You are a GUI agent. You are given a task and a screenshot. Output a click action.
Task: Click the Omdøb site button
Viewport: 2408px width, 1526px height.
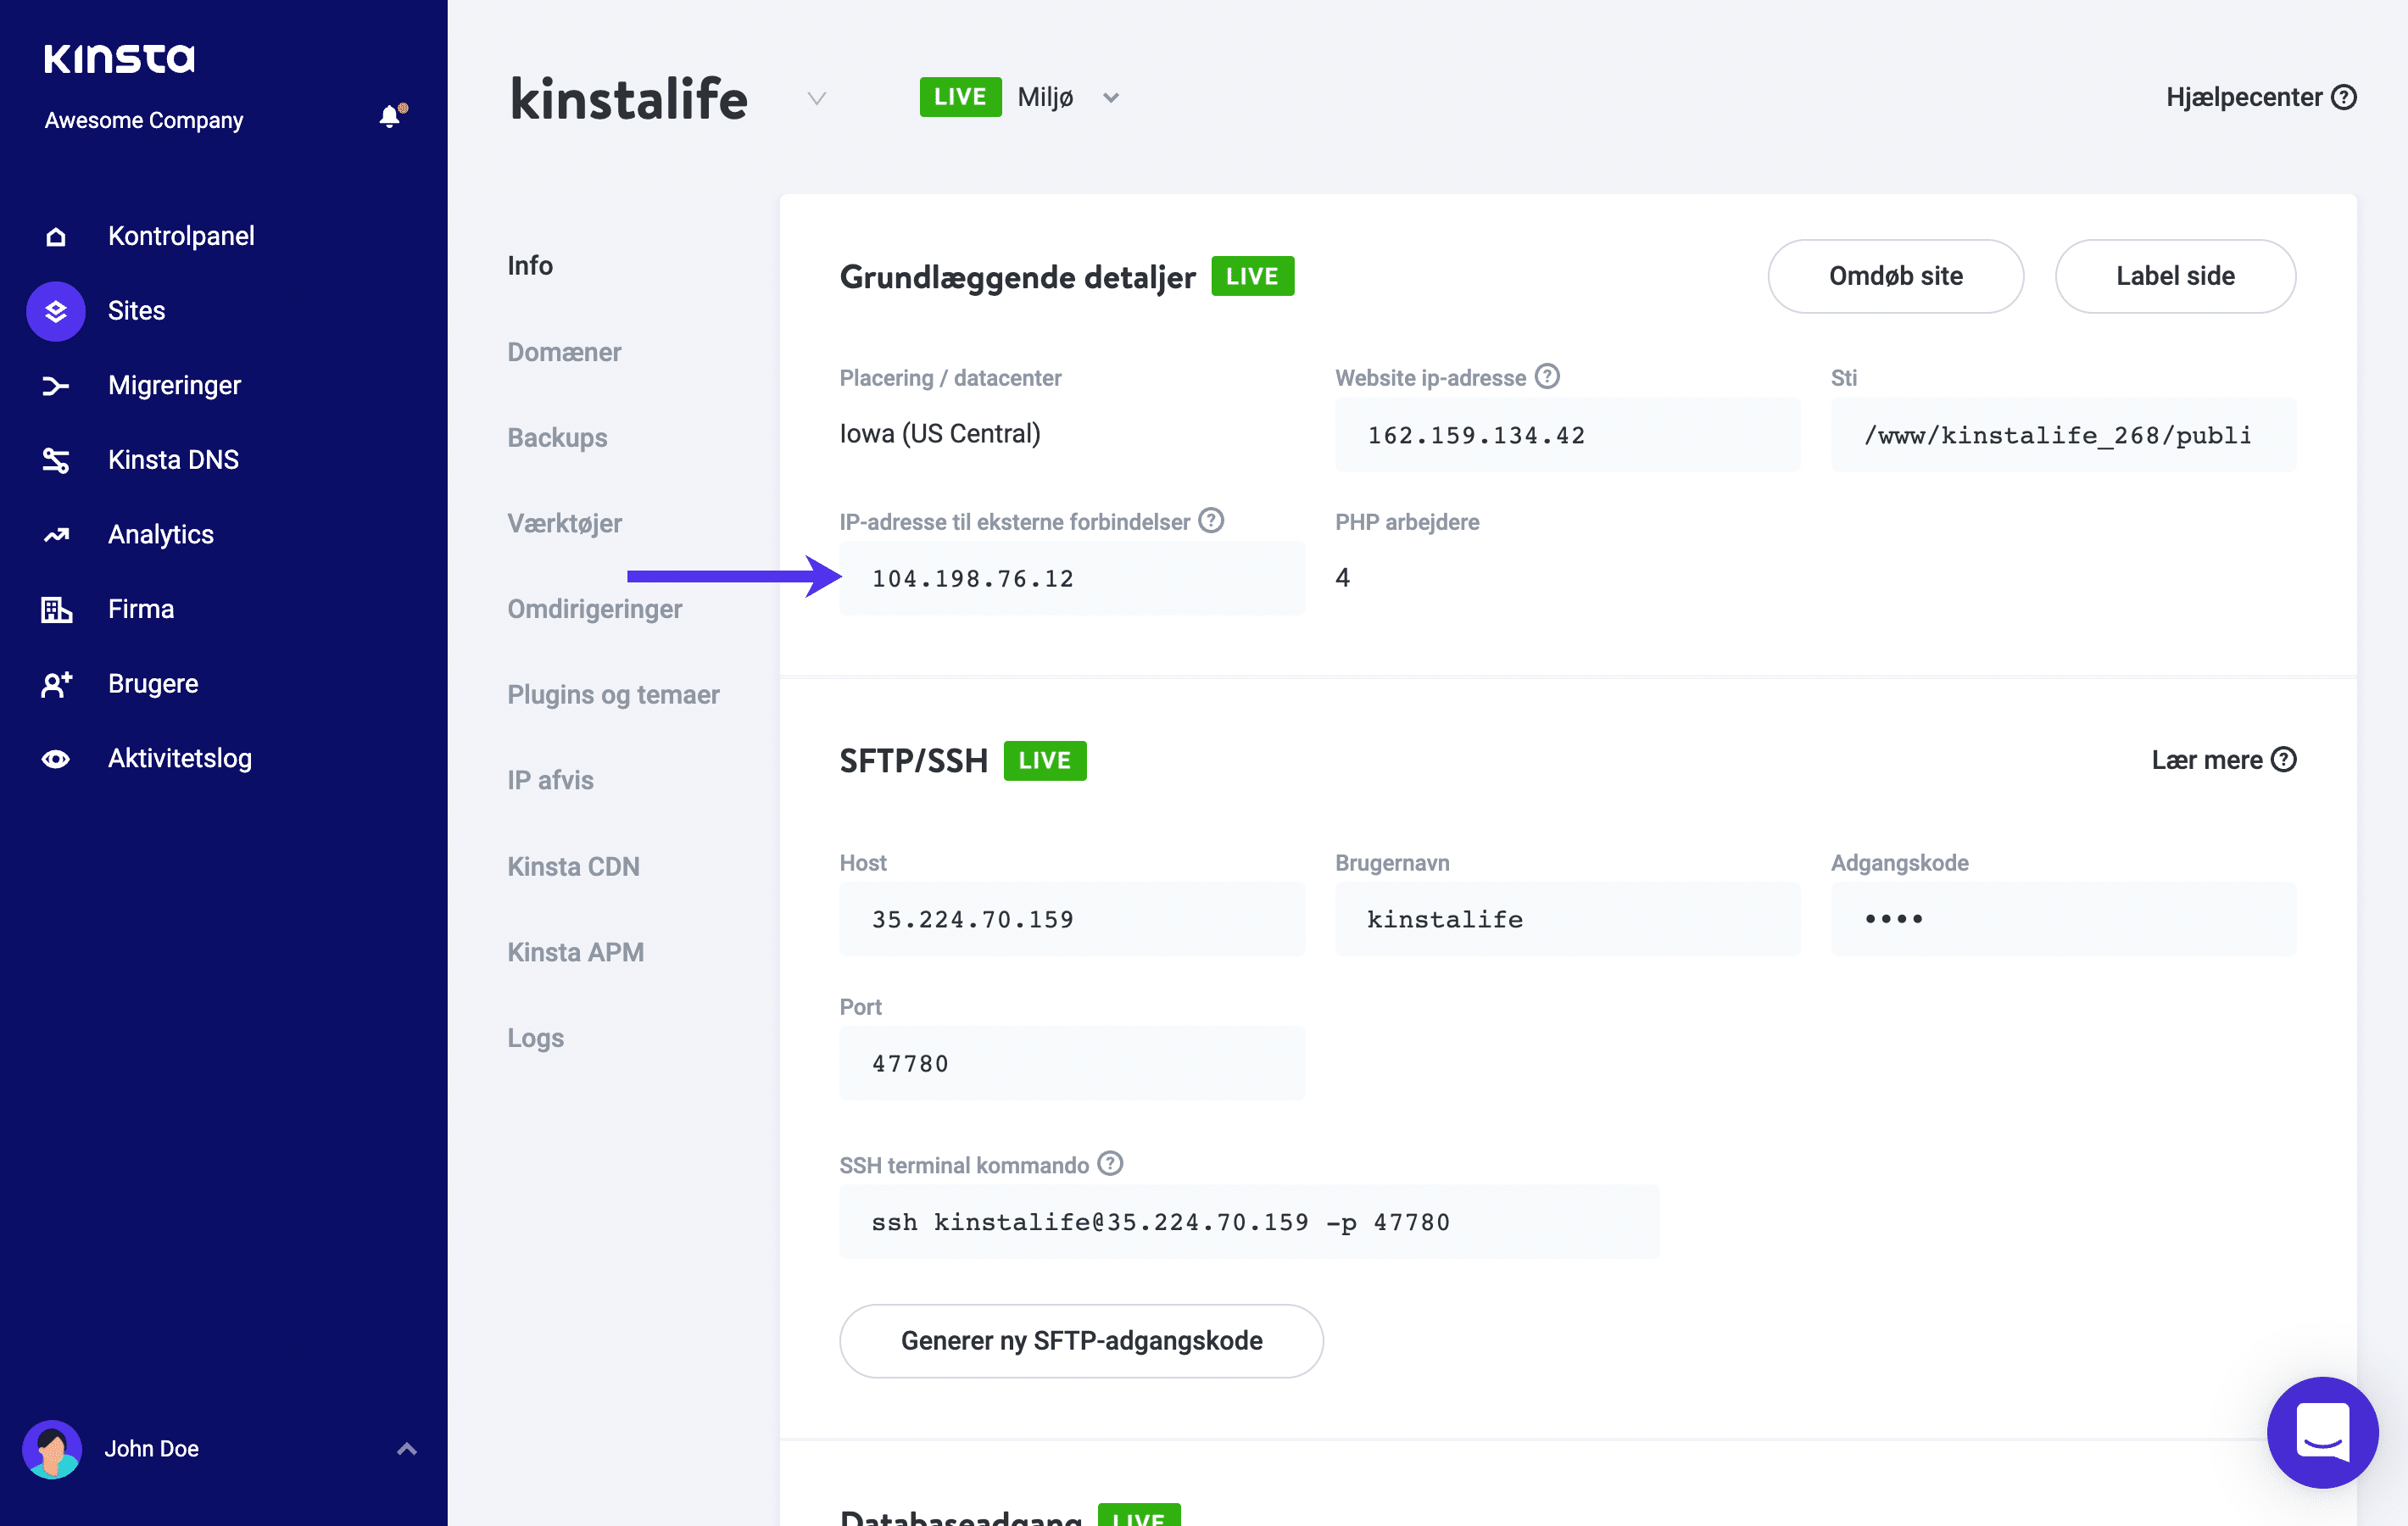[x=1895, y=276]
